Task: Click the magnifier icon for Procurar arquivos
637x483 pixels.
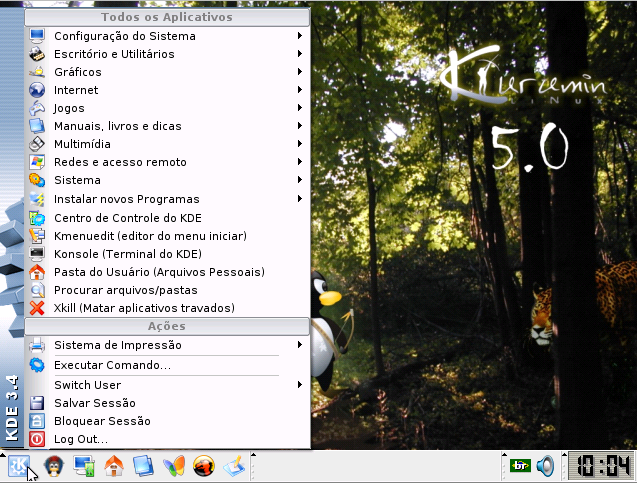Action: tap(37, 290)
